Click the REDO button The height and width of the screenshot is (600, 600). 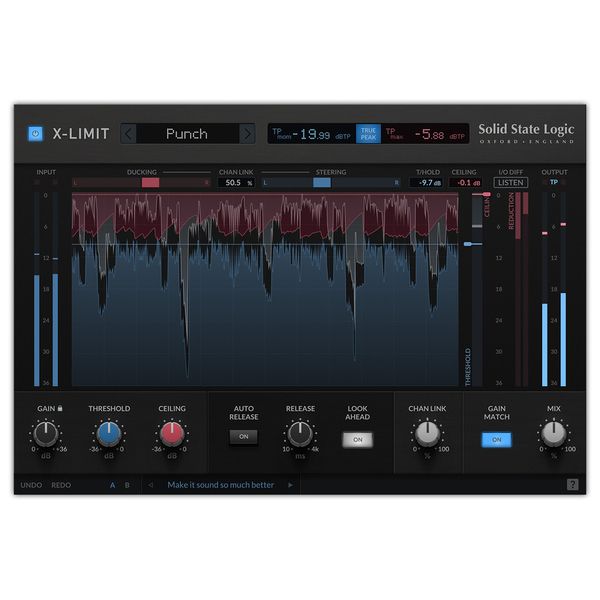coord(61,485)
